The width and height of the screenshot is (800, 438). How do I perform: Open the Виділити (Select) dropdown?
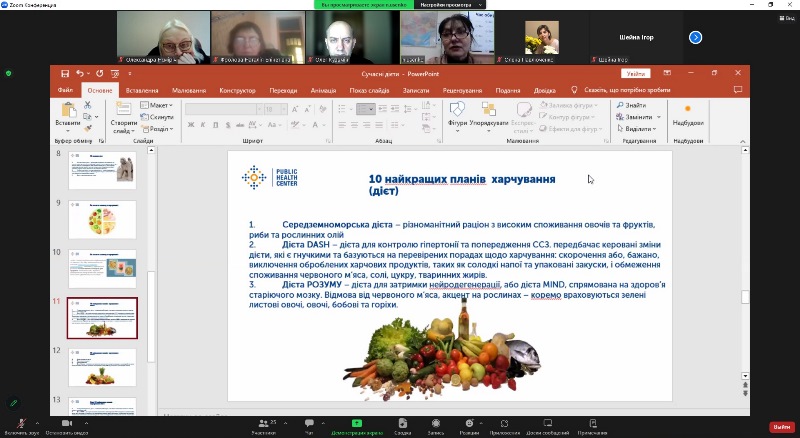coord(637,129)
